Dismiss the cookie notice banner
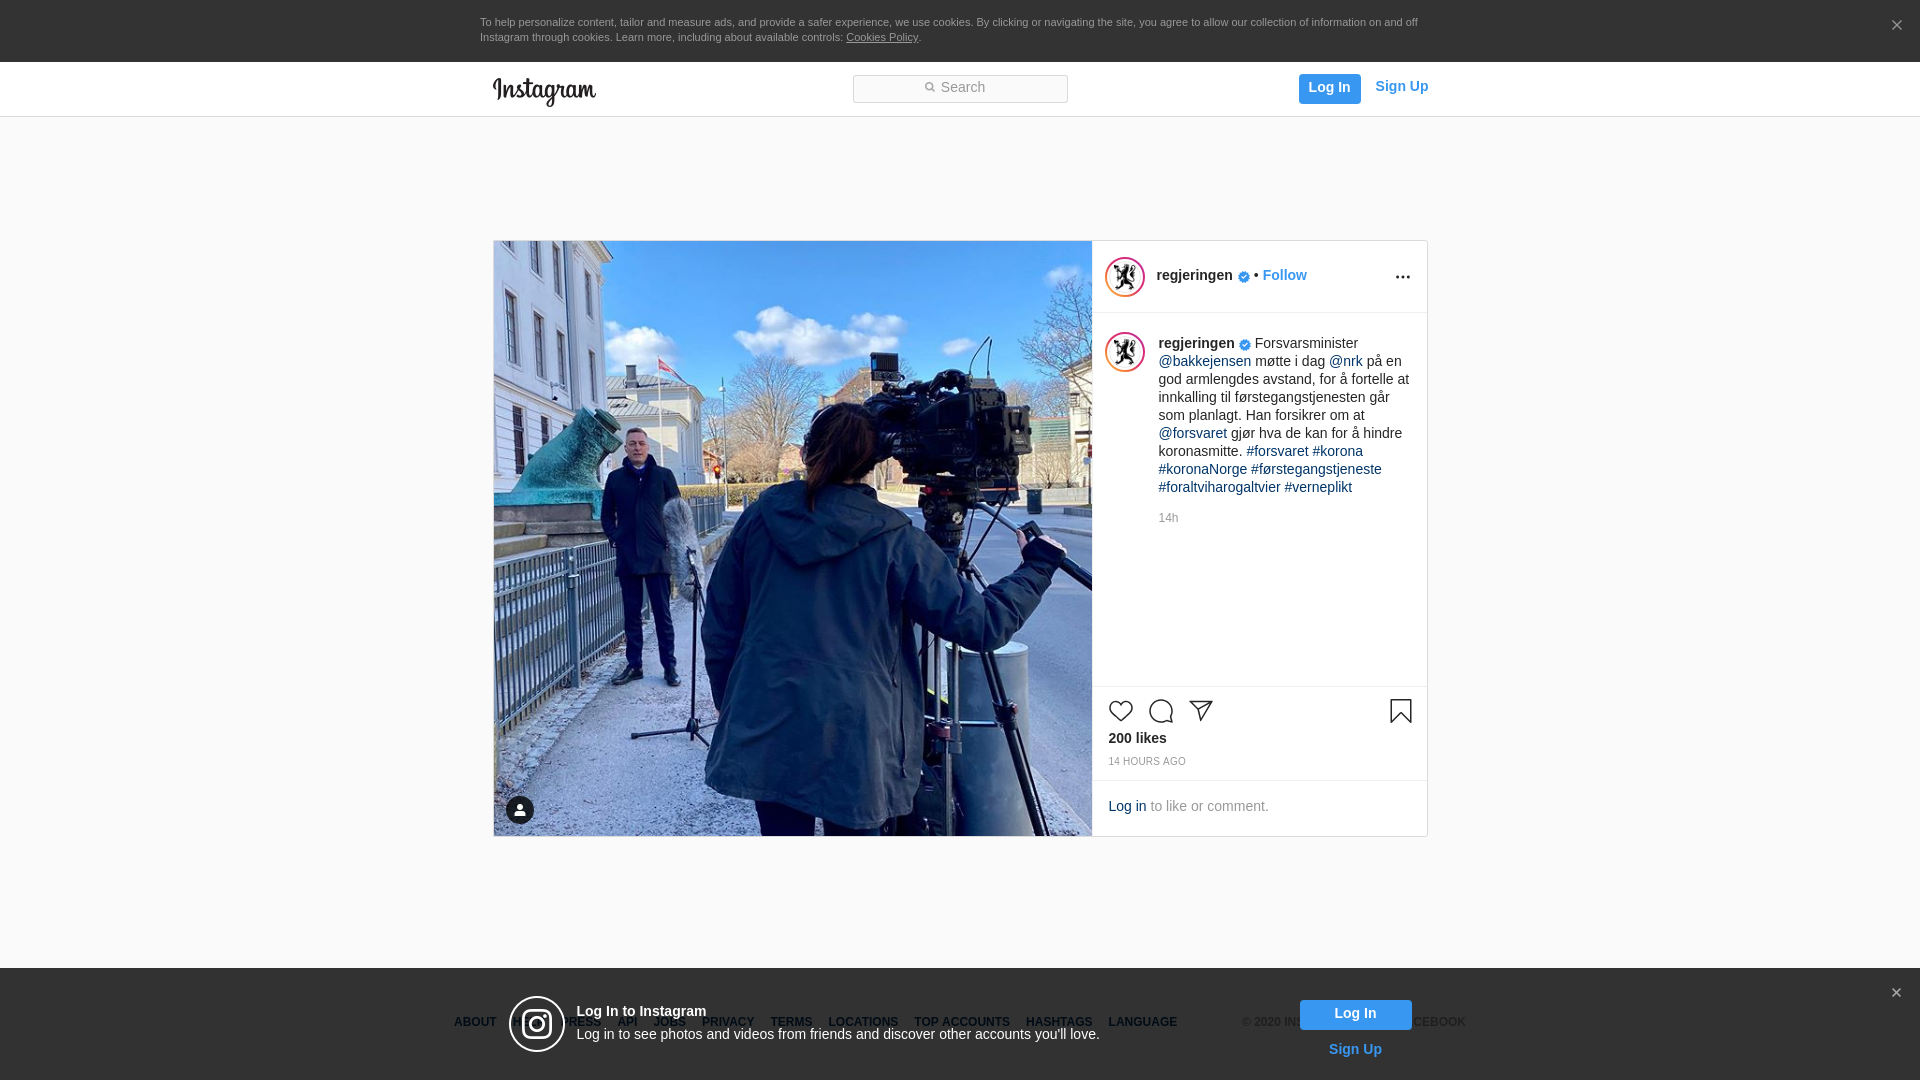Screen dimensions: 1920x1080 [x=1896, y=26]
